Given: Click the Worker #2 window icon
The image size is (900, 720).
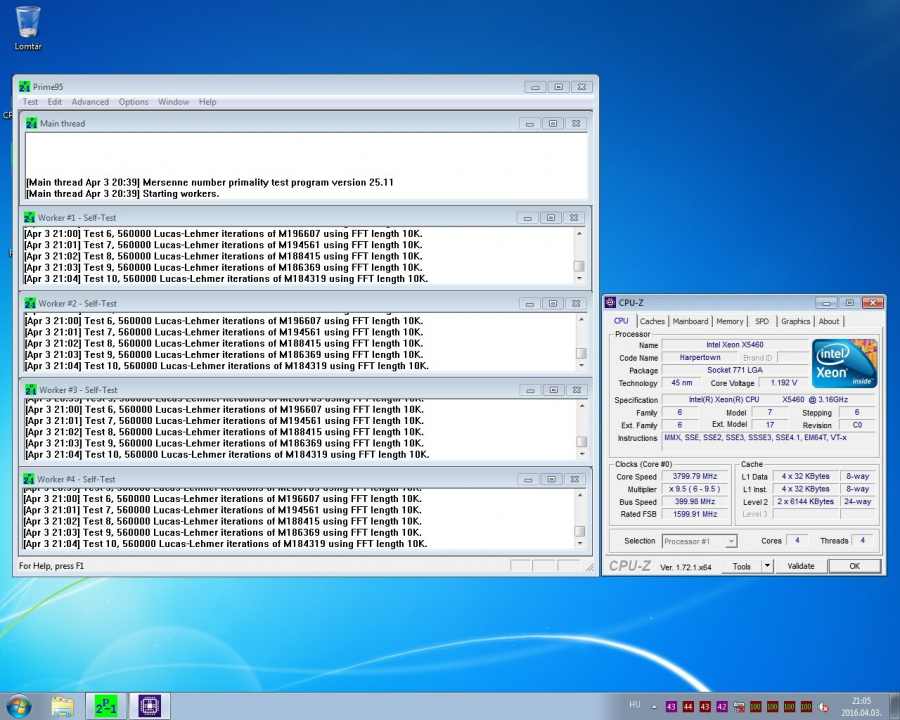Looking at the screenshot, I should click(x=30, y=303).
